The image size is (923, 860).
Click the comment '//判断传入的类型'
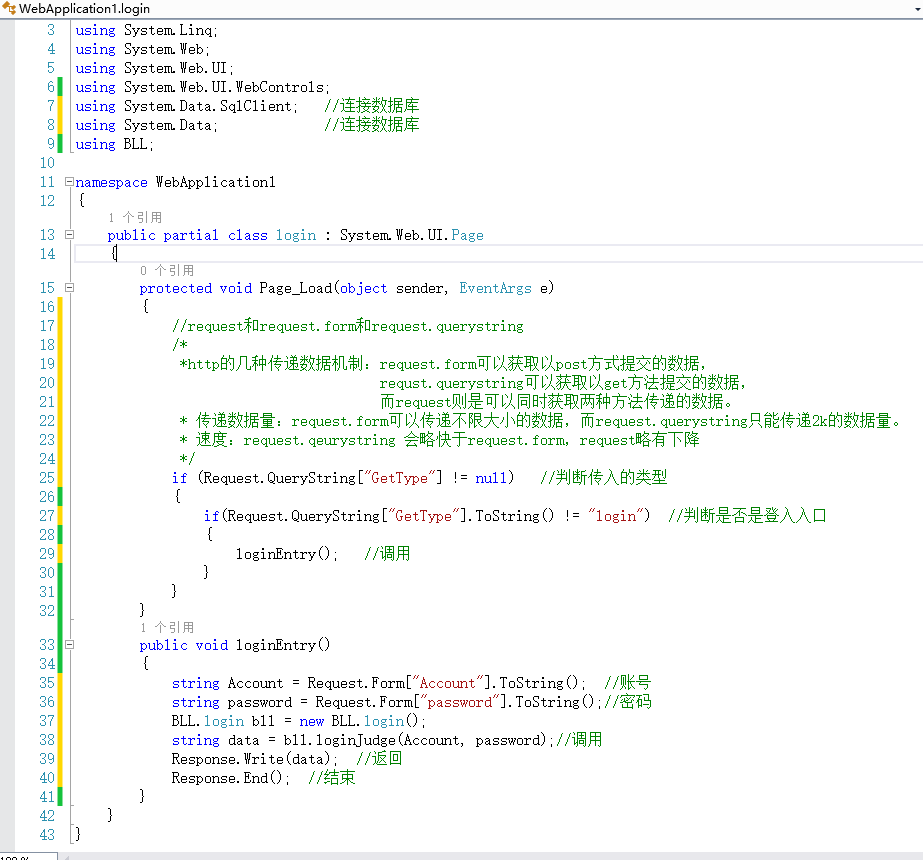click(x=603, y=477)
